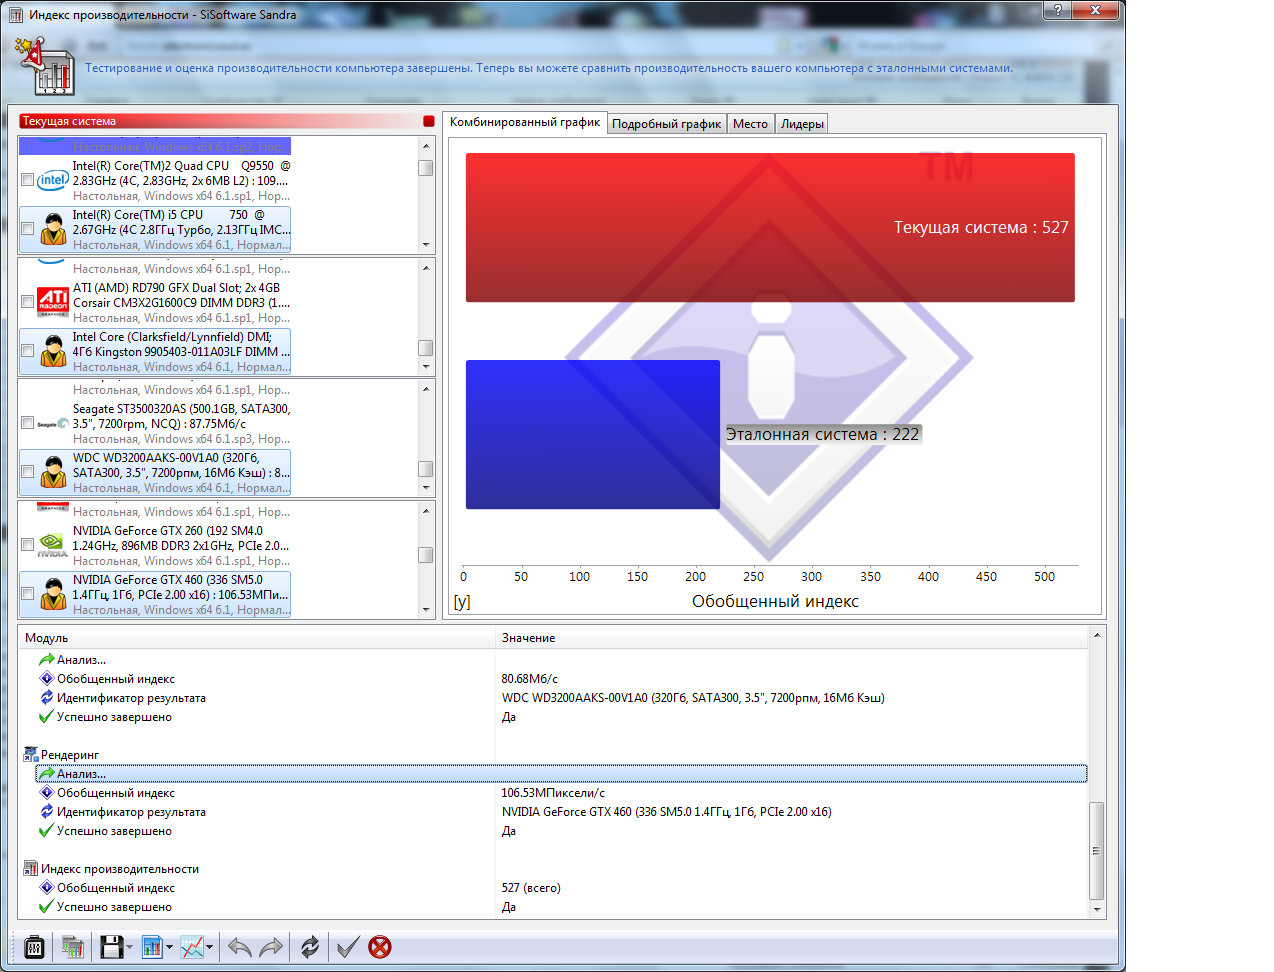
Task: Click the results table scroll-down arrow
Action: (x=1097, y=910)
